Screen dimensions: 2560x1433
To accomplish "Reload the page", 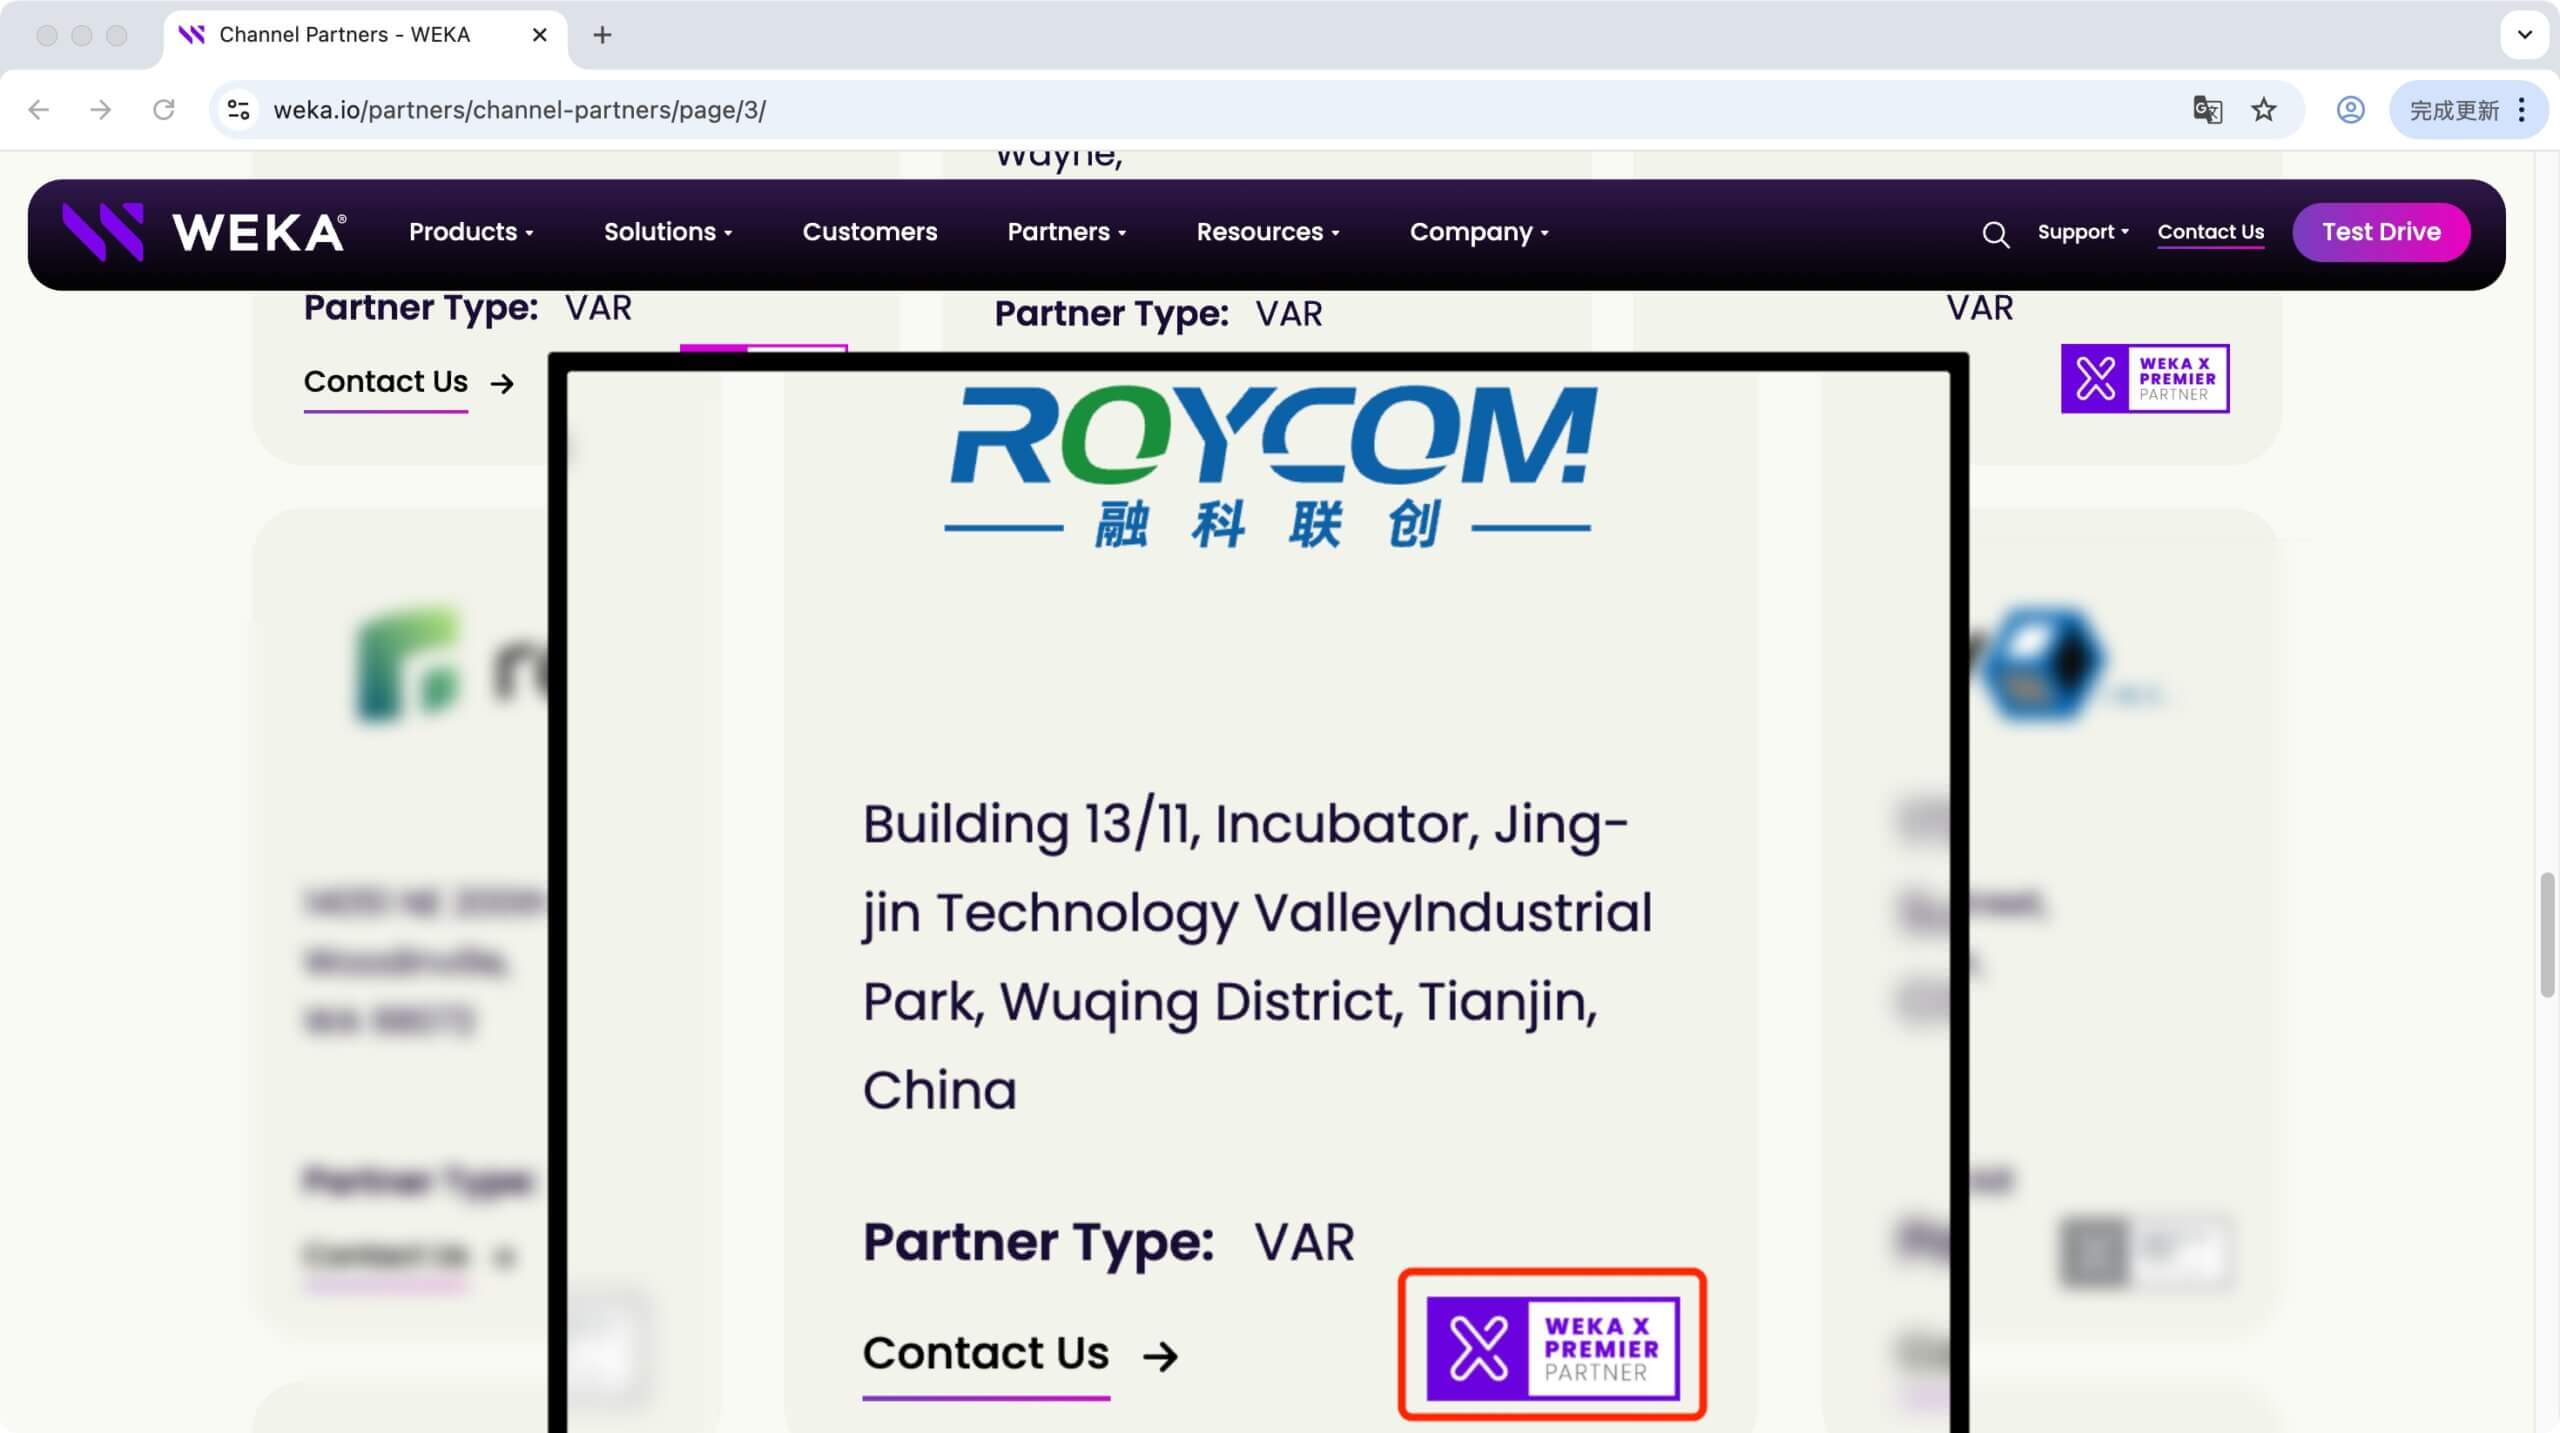I will pyautogui.click(x=164, y=110).
